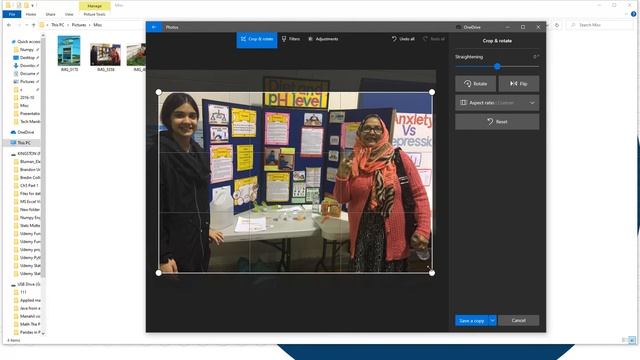Click This PC in the address breadcrumb
The image size is (640, 360).
point(58,25)
